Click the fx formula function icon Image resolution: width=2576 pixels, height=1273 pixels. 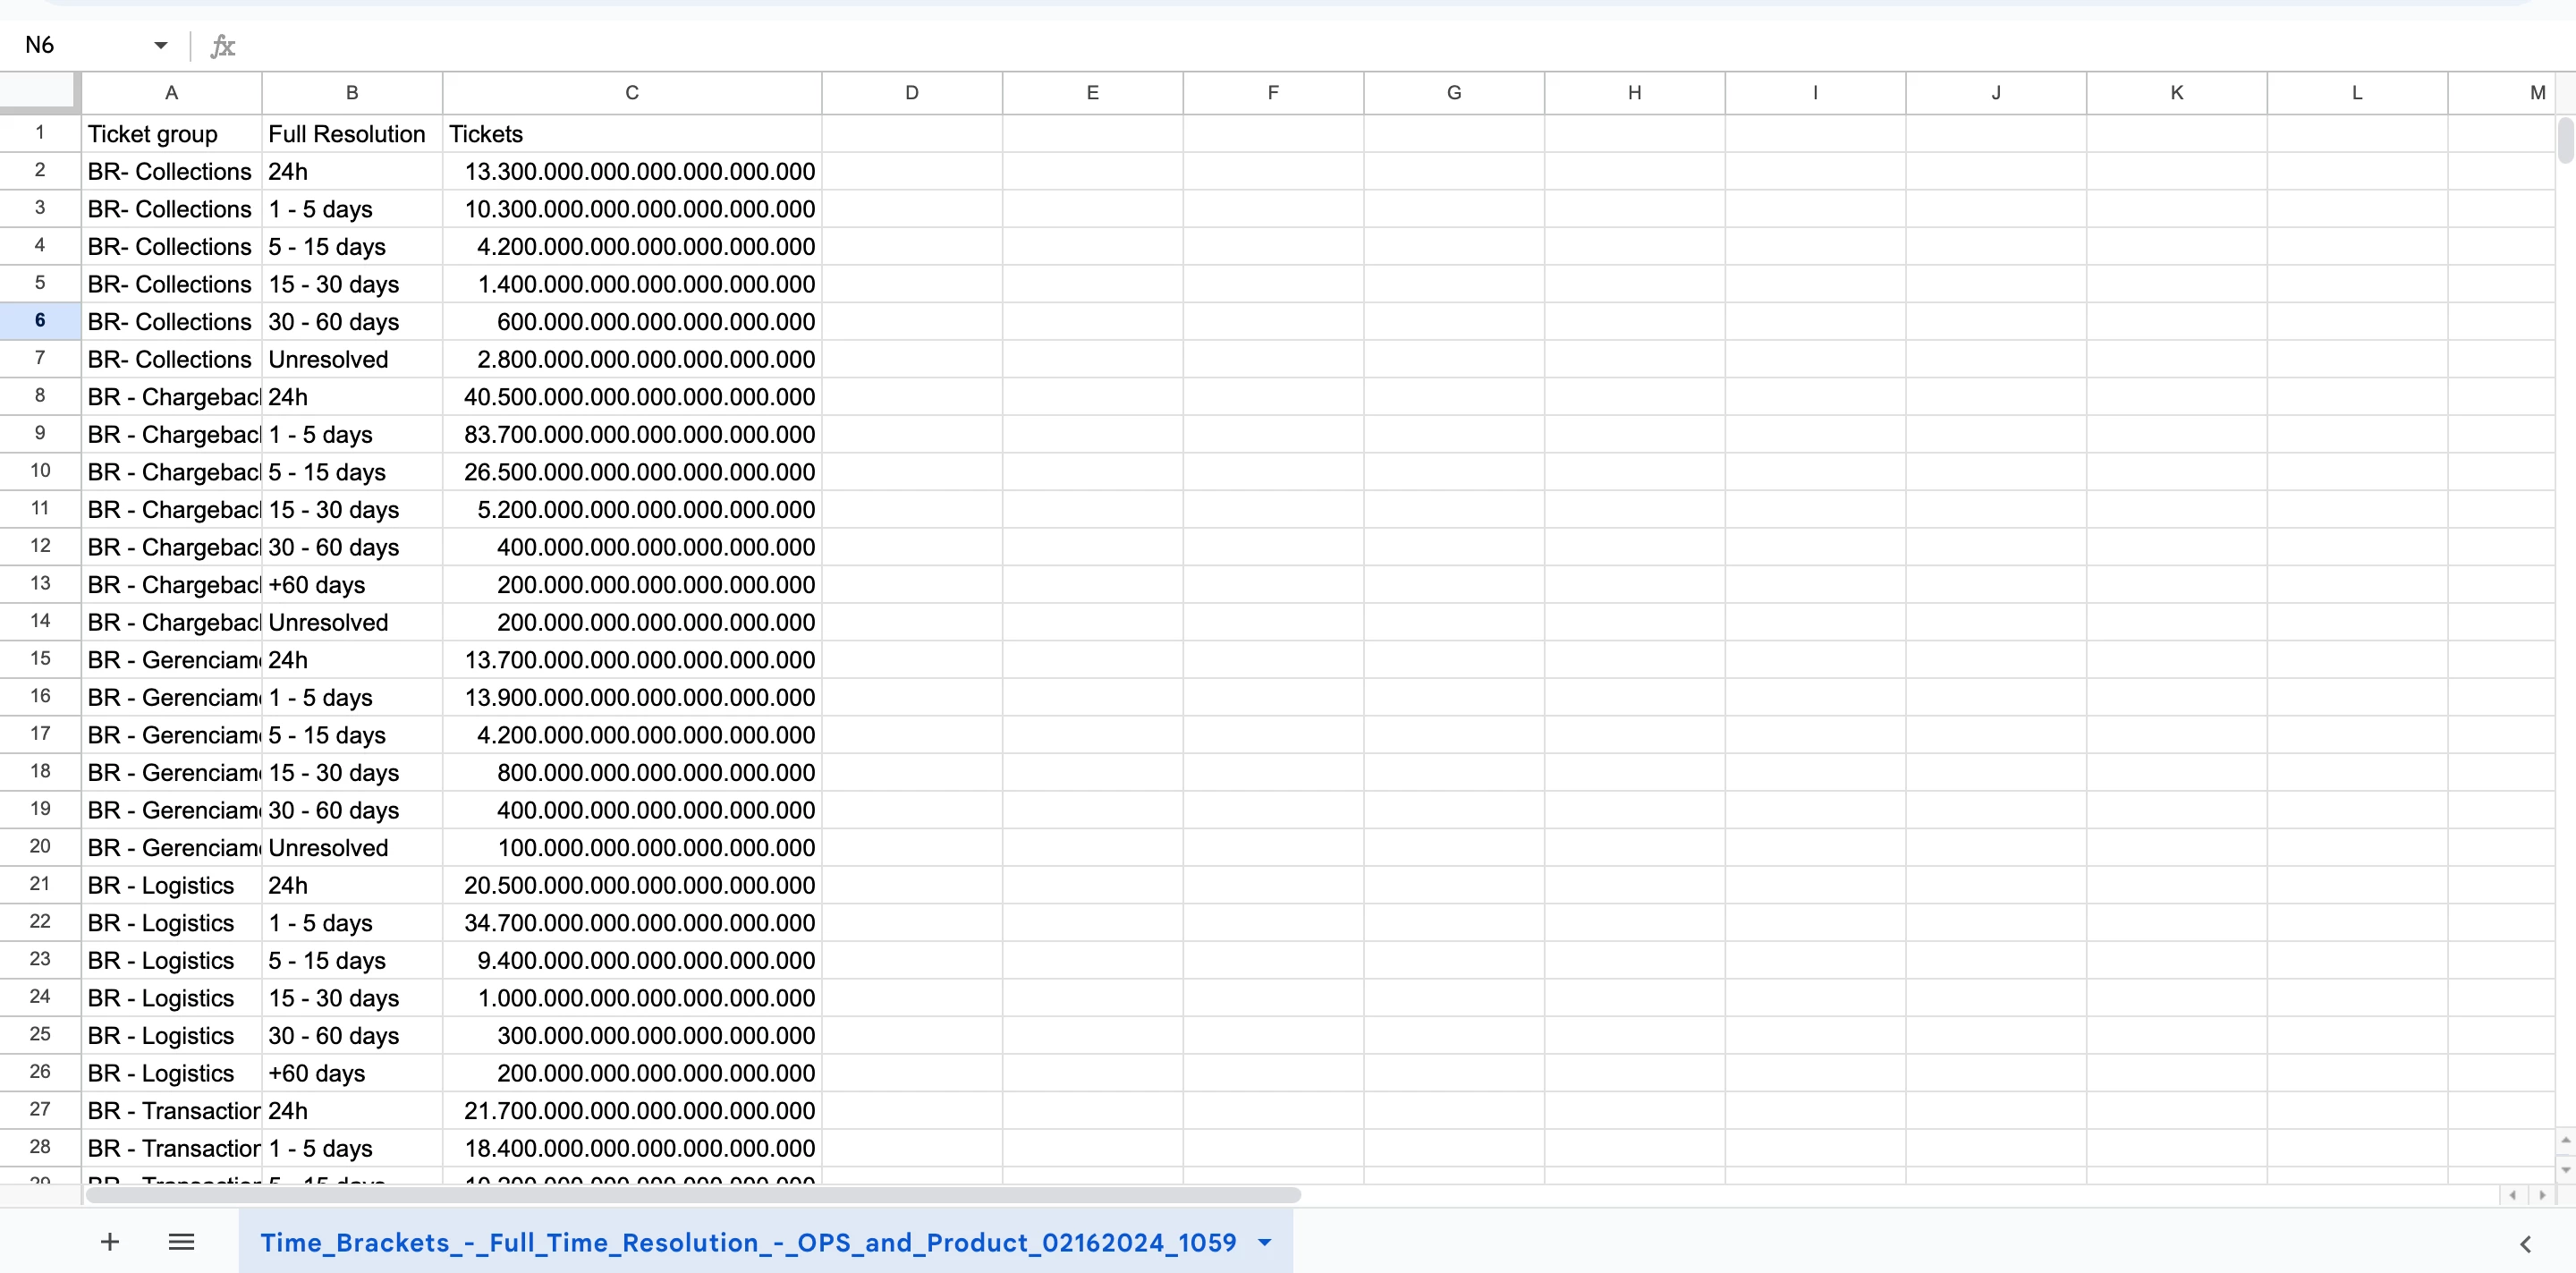222,46
